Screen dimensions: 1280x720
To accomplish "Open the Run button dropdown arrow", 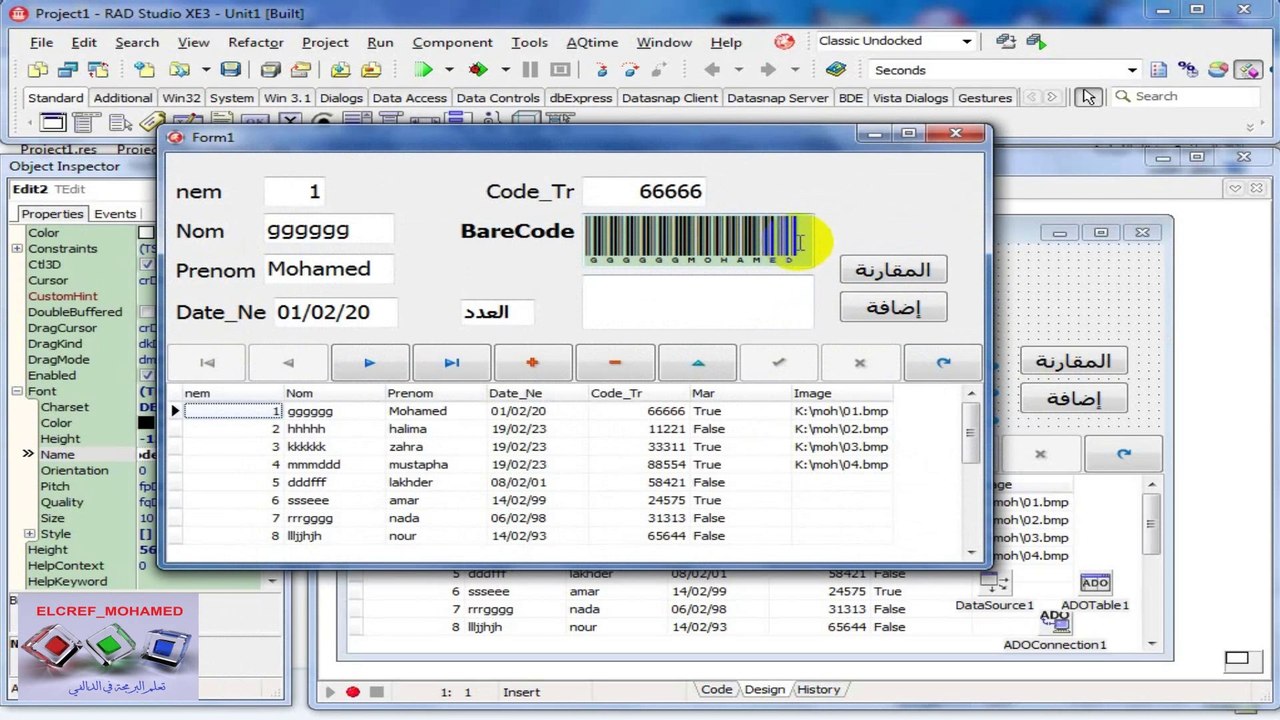I will click(449, 70).
